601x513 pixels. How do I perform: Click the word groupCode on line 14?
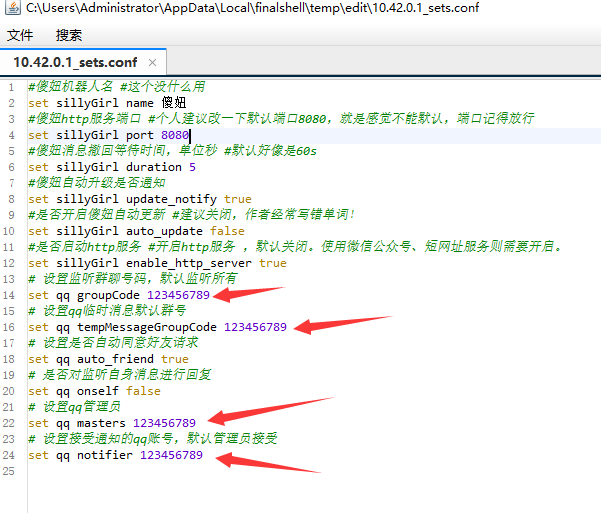click(x=108, y=295)
